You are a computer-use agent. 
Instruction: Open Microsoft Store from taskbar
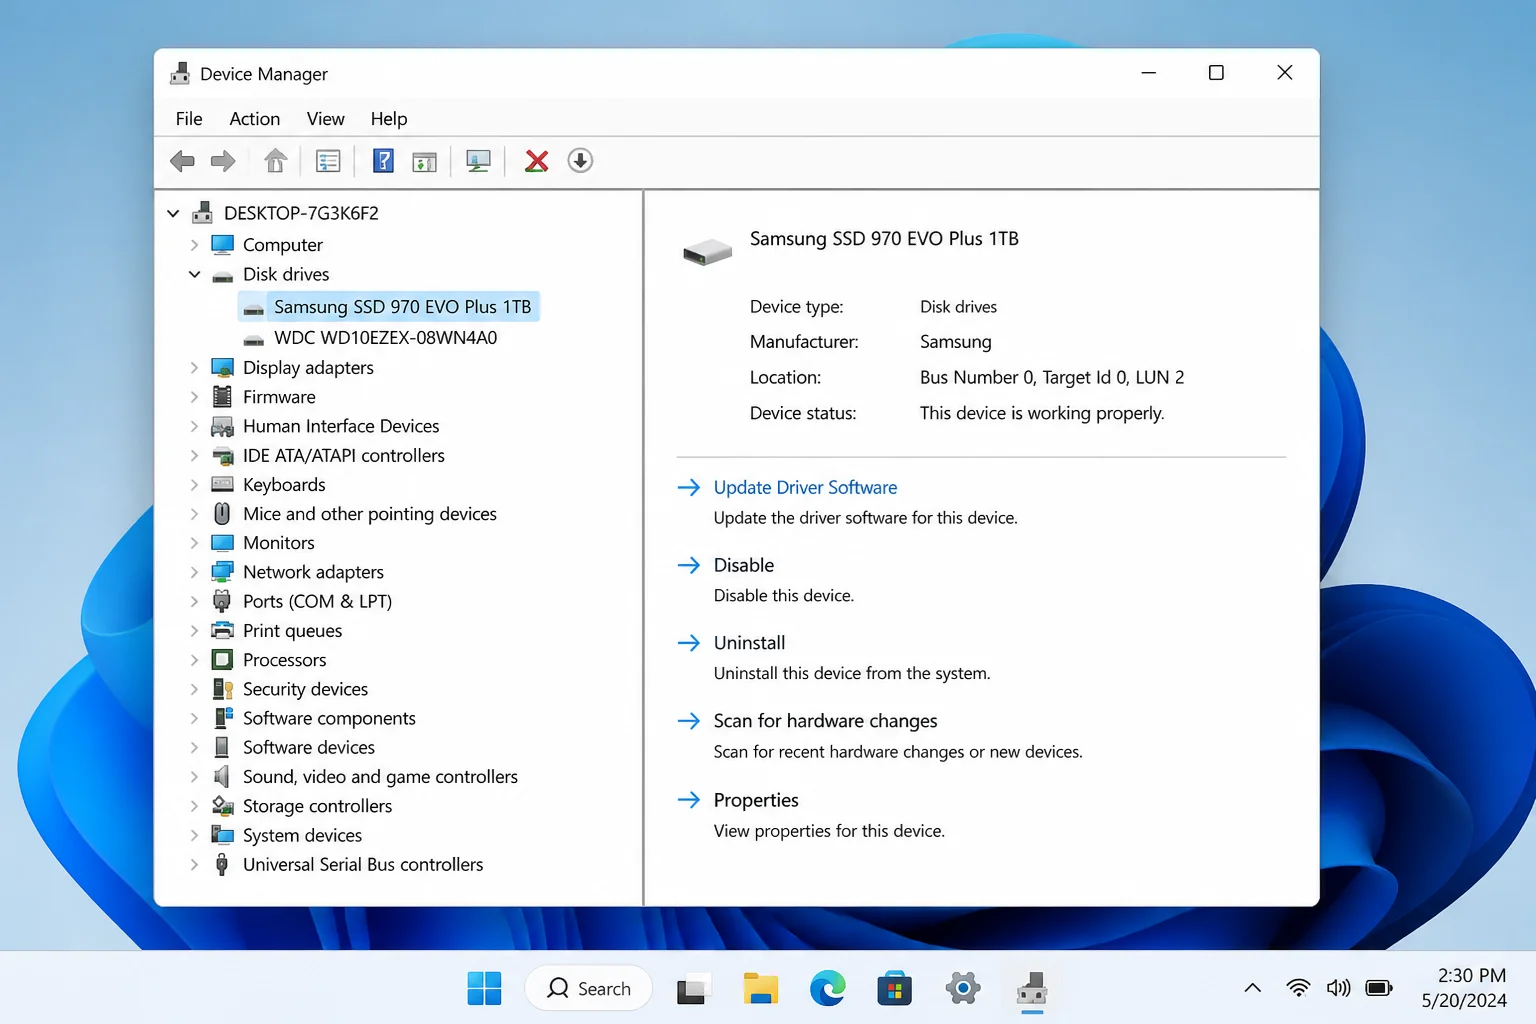tap(895, 989)
